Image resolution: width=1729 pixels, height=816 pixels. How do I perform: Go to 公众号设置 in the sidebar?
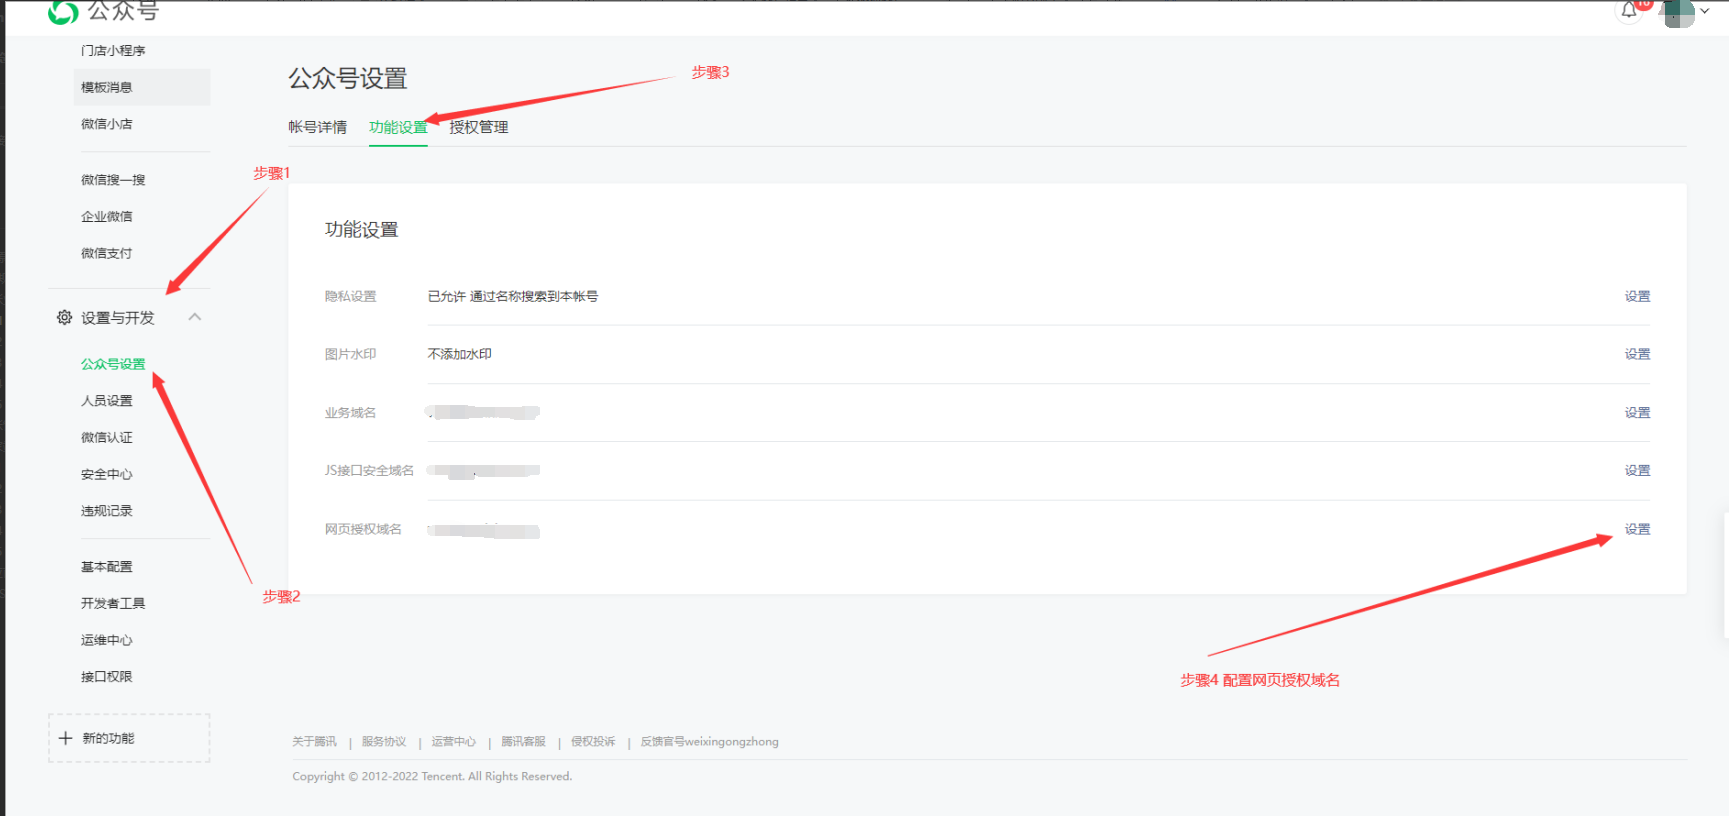[113, 364]
